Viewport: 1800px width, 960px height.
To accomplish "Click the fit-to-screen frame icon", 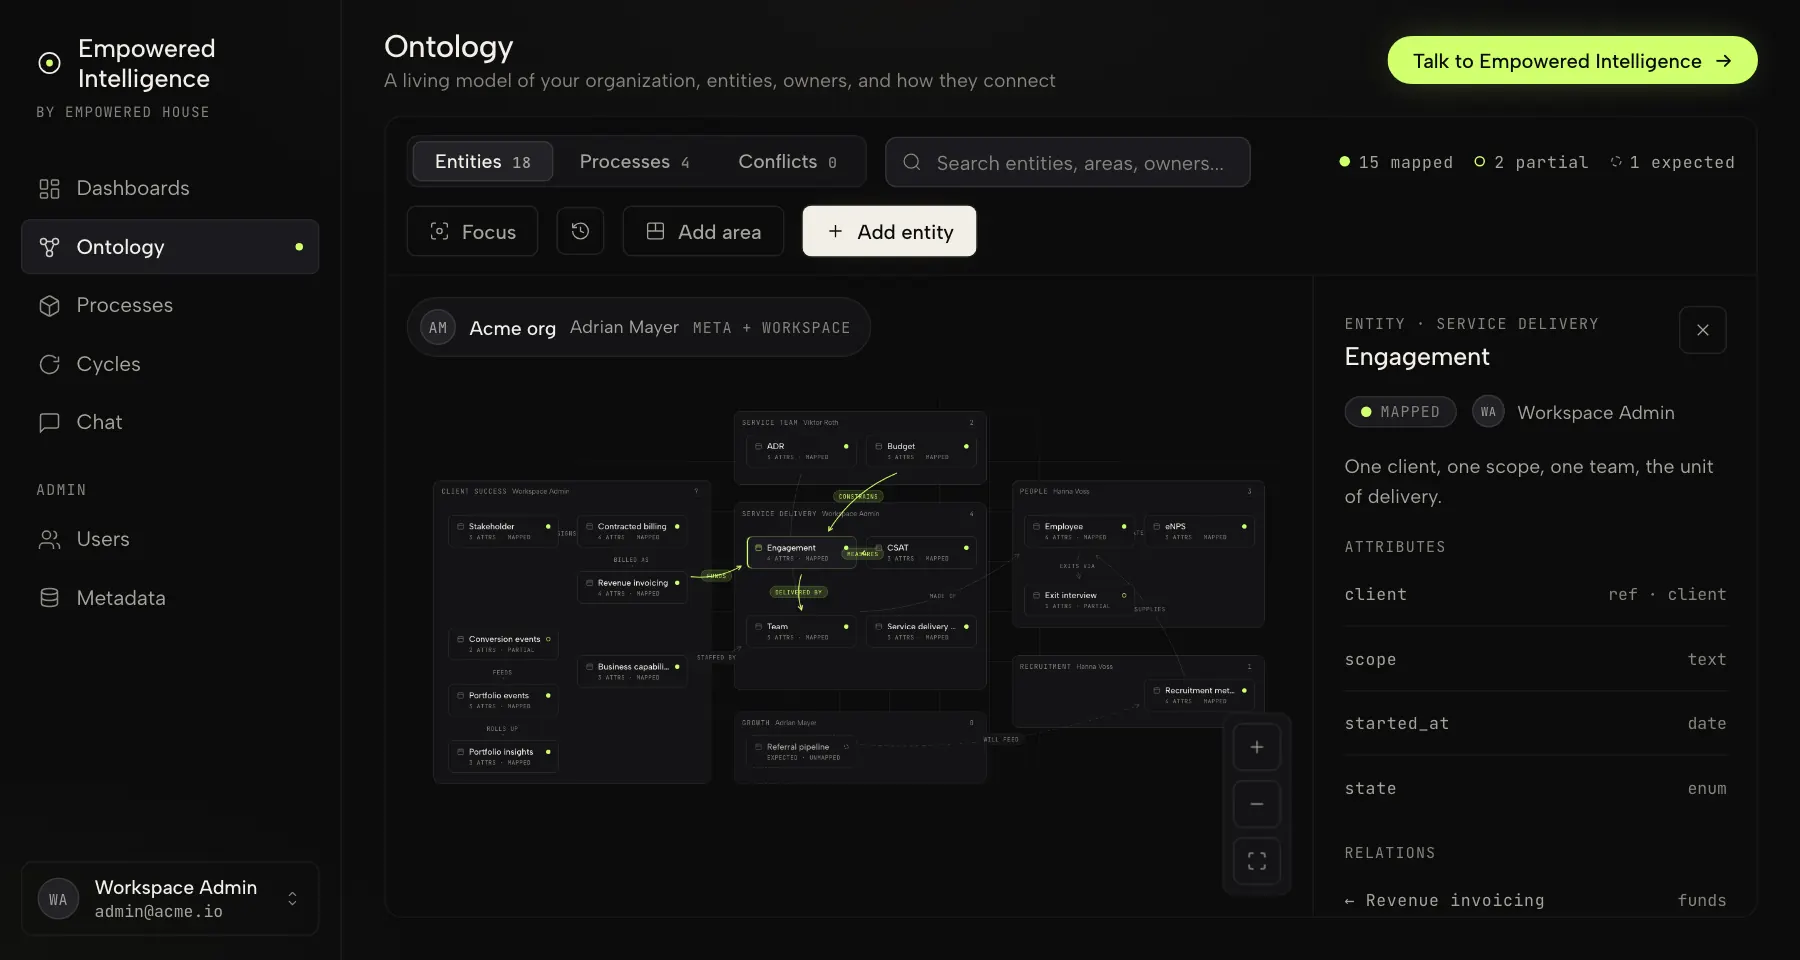I will (x=1257, y=861).
